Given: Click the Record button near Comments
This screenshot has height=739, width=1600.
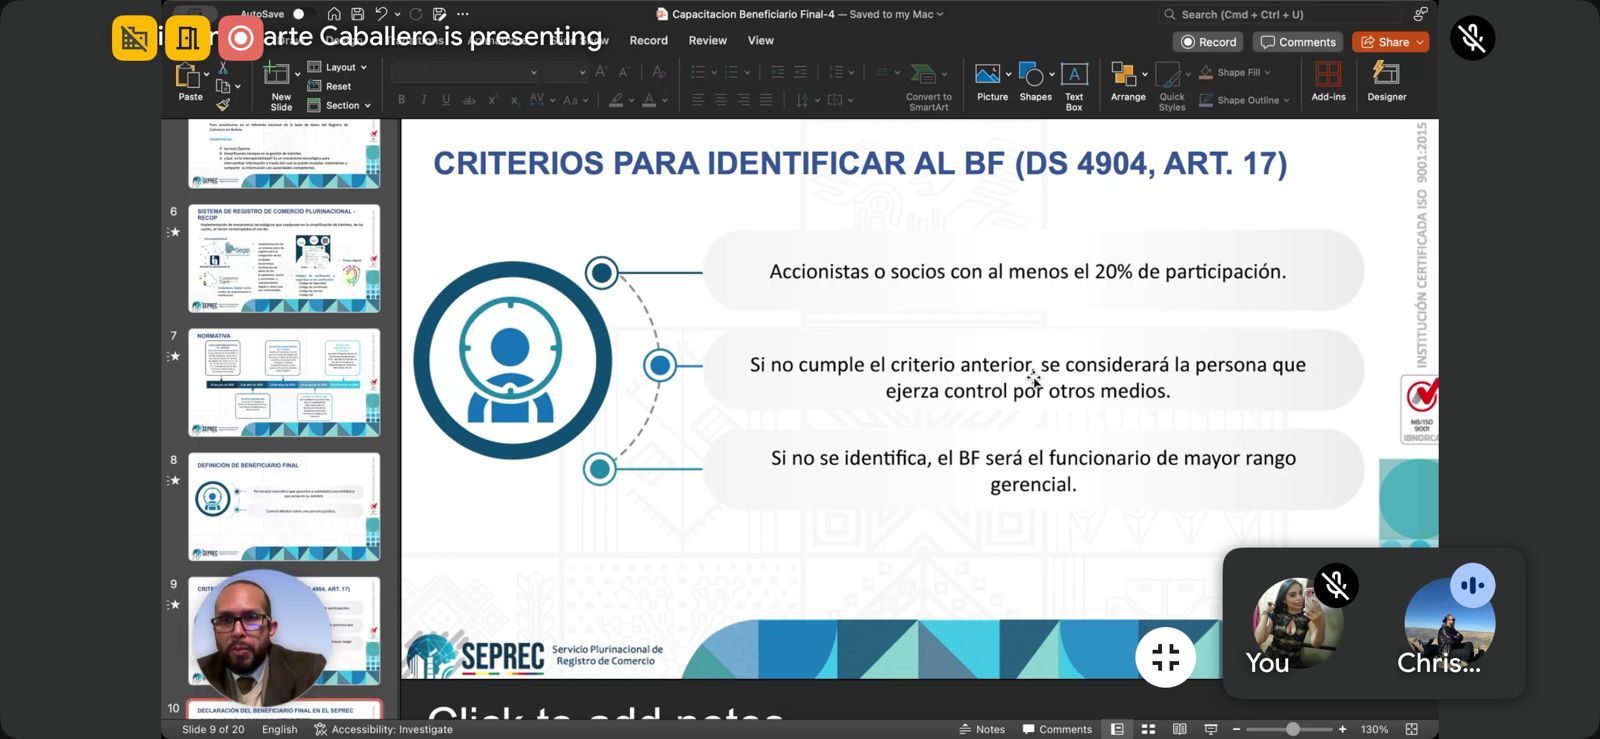Looking at the screenshot, I should (x=1208, y=42).
